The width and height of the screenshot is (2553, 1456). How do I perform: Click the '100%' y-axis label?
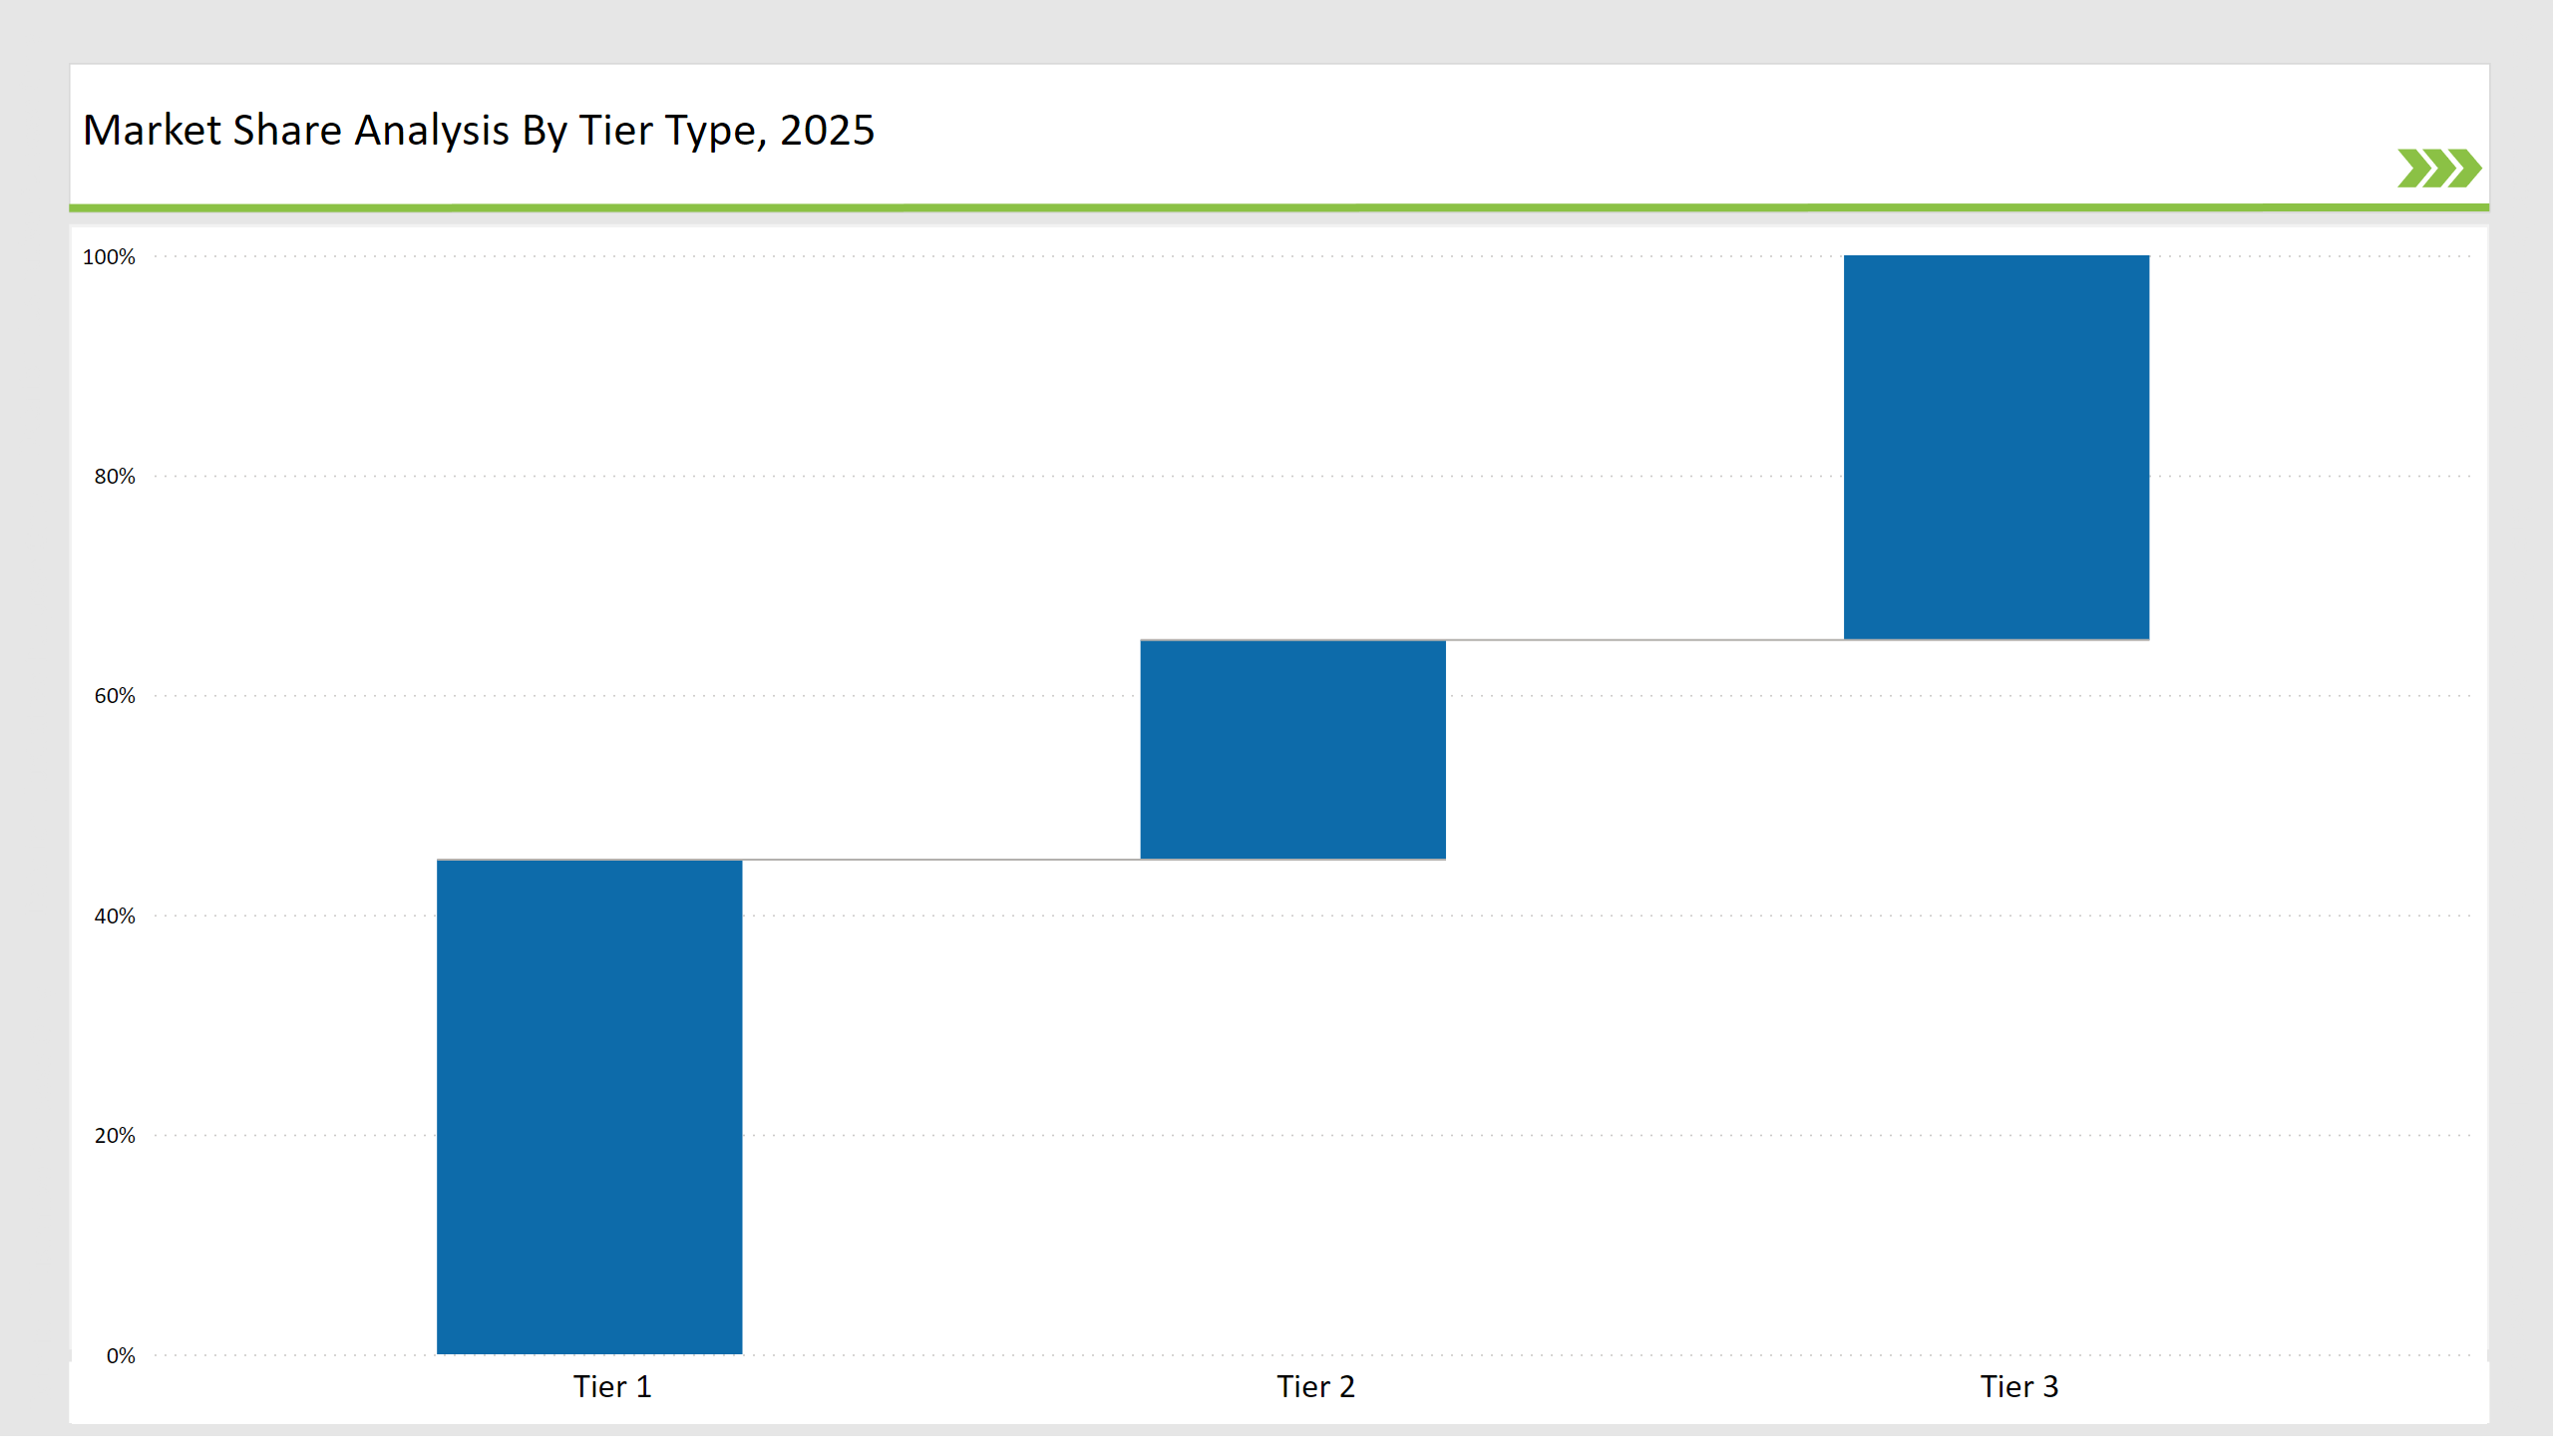[x=108, y=257]
